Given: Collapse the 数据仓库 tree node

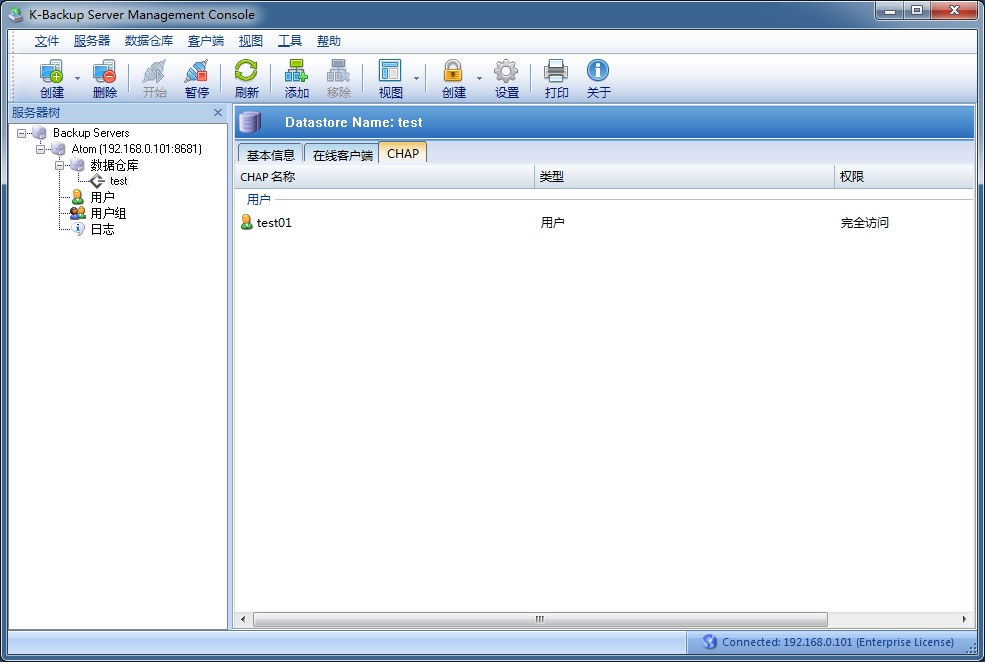Looking at the screenshot, I should [x=59, y=165].
